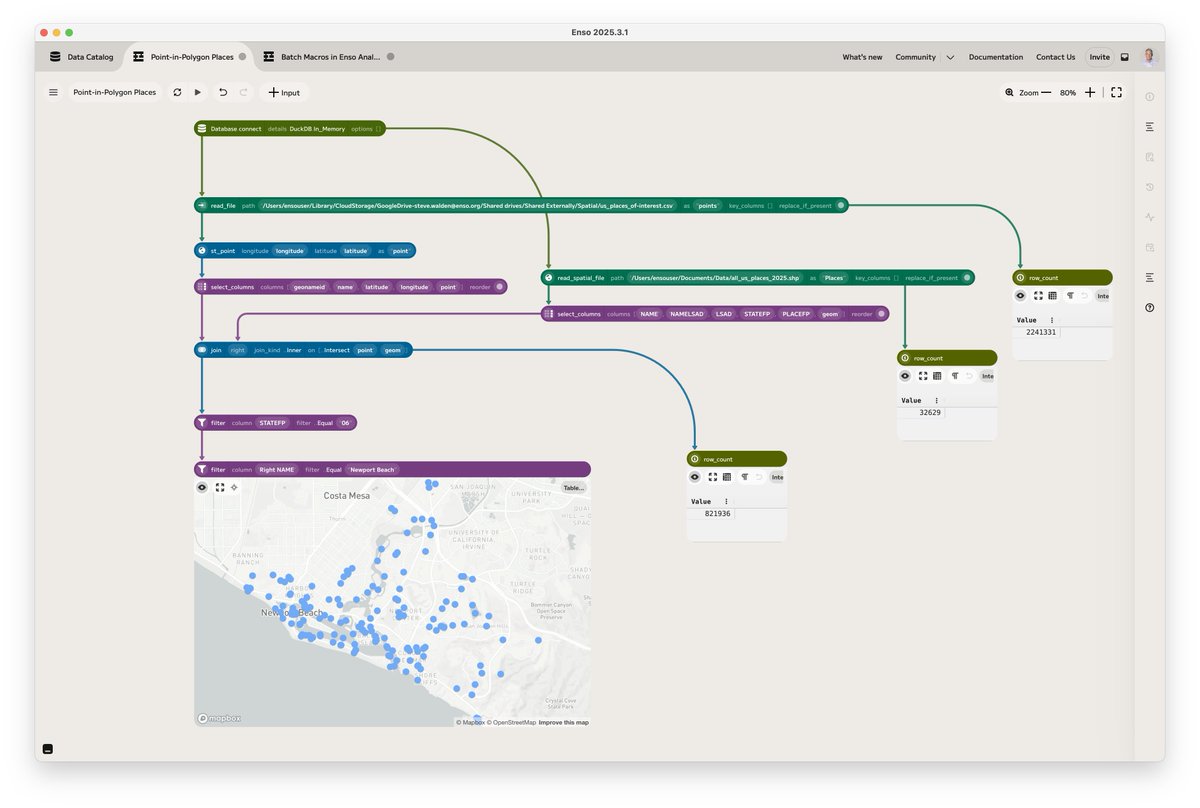Click the Improve this map link
Viewport: 1200px width, 808px height.
click(564, 722)
